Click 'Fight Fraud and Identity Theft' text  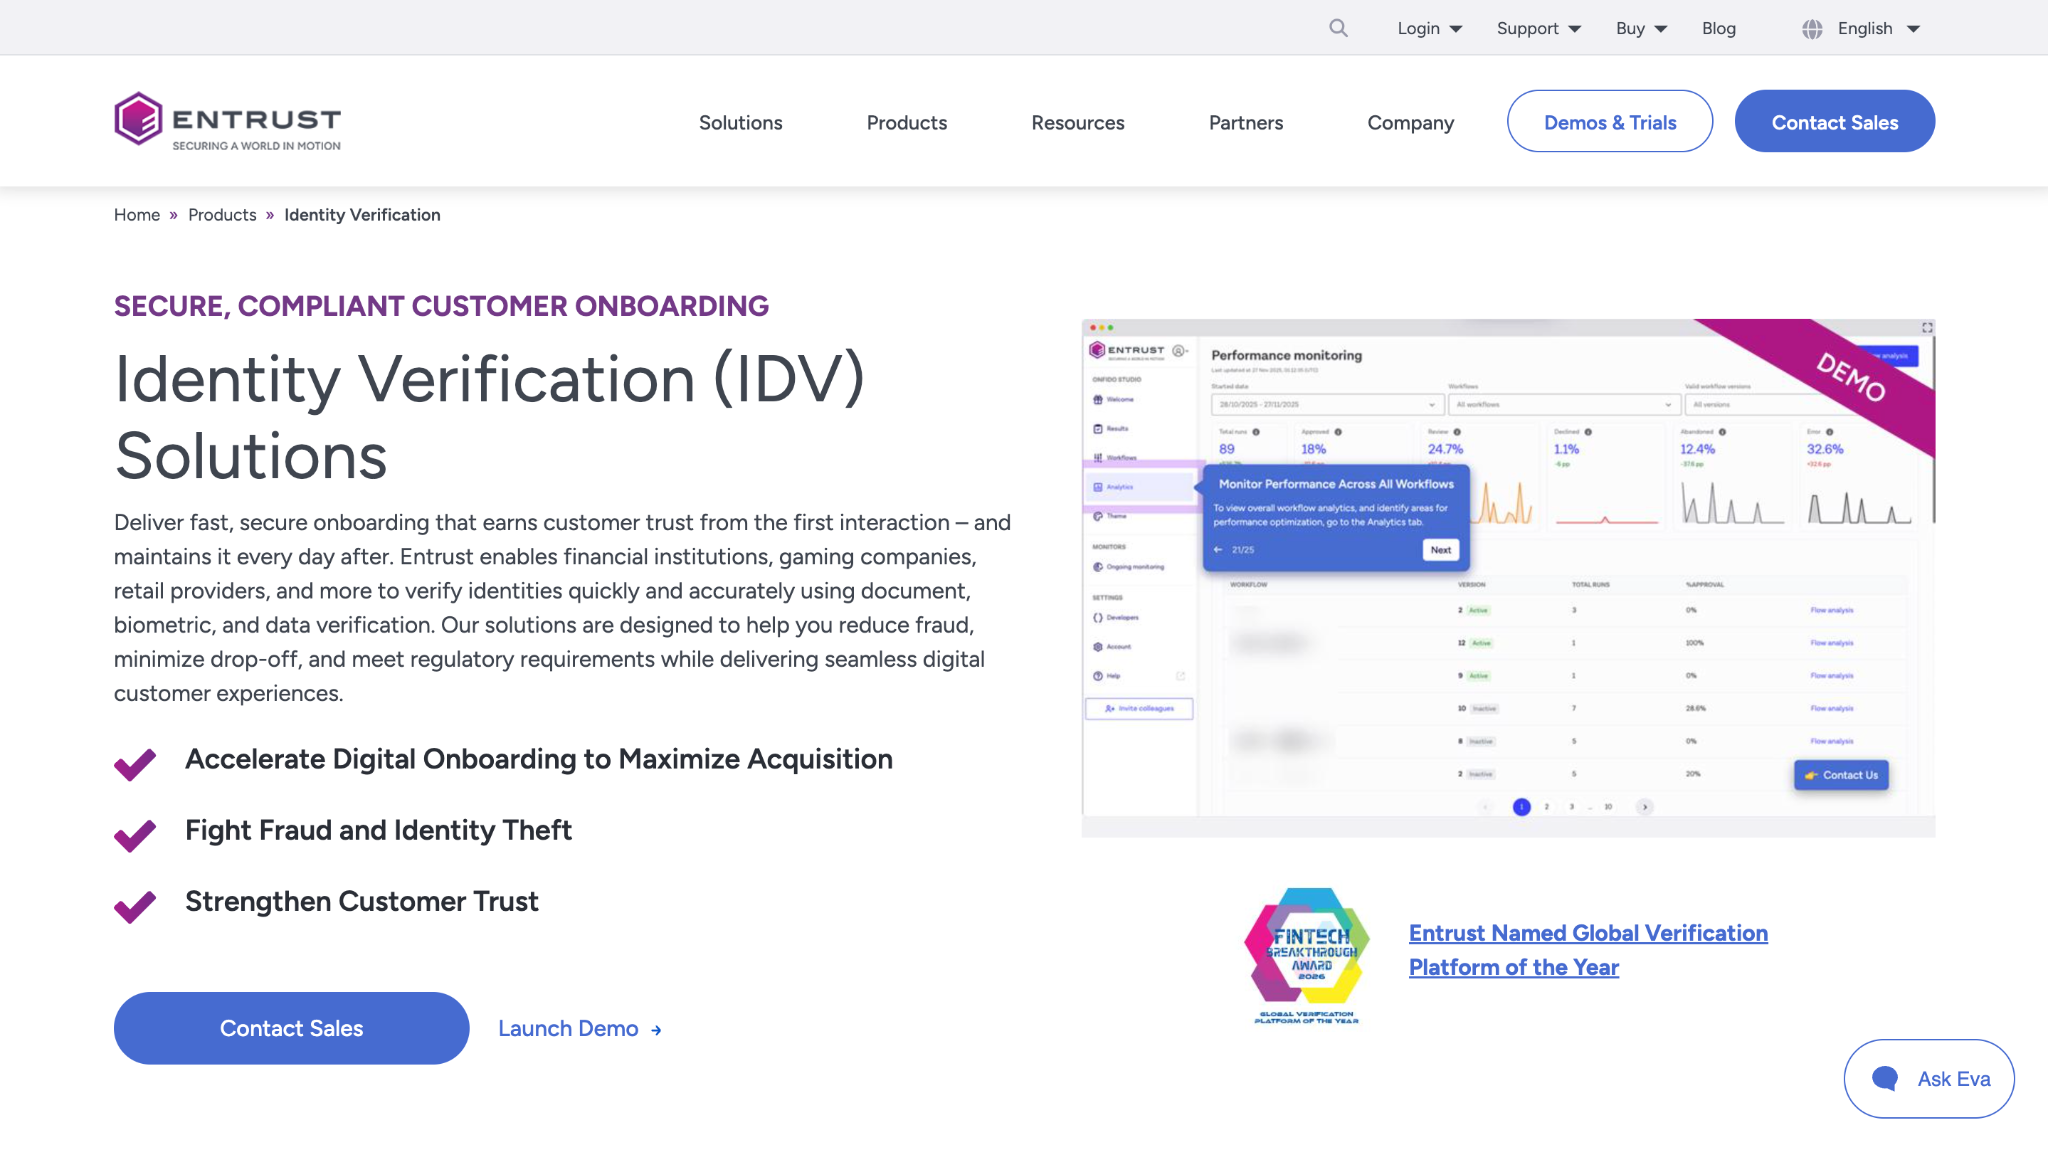click(378, 830)
